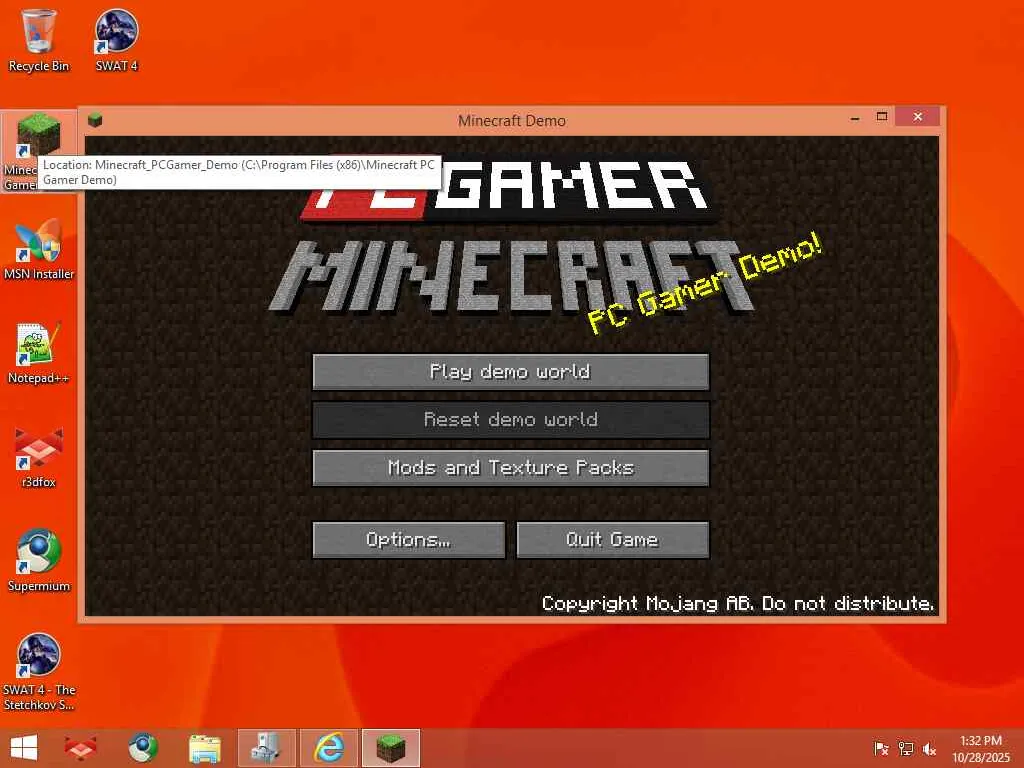1024x768 pixels.
Task: Open the r3dfox desktop shortcut
Action: (x=39, y=457)
